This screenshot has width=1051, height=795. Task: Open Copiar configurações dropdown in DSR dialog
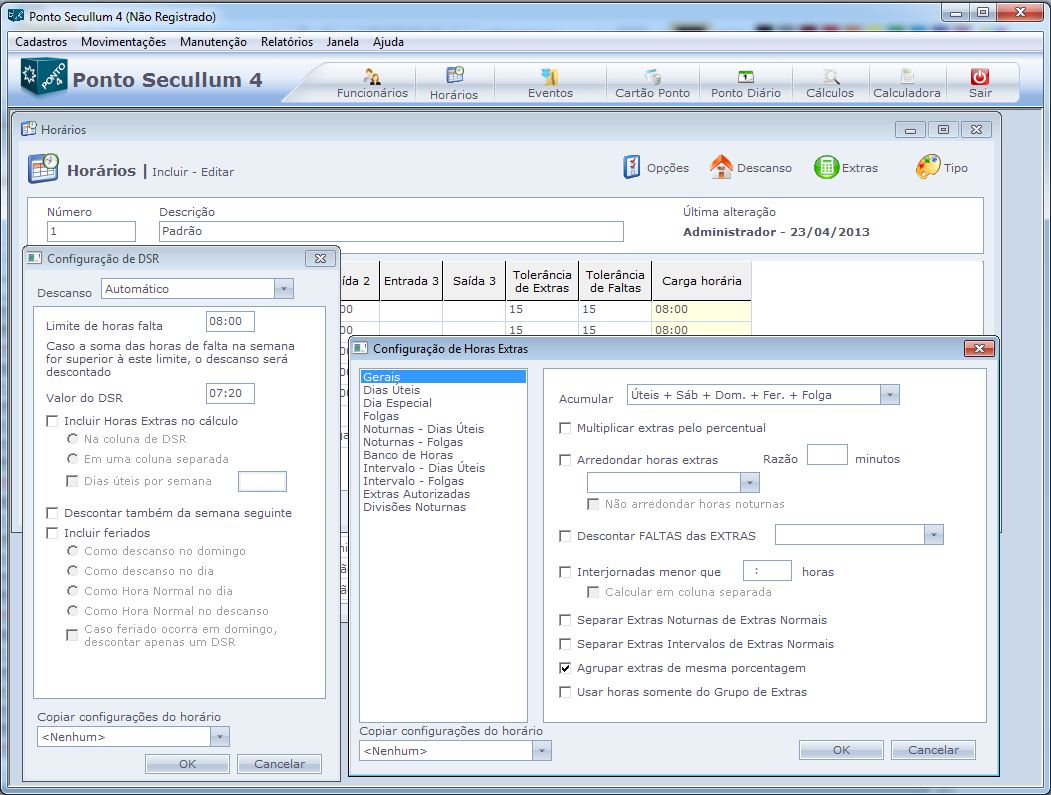[219, 737]
